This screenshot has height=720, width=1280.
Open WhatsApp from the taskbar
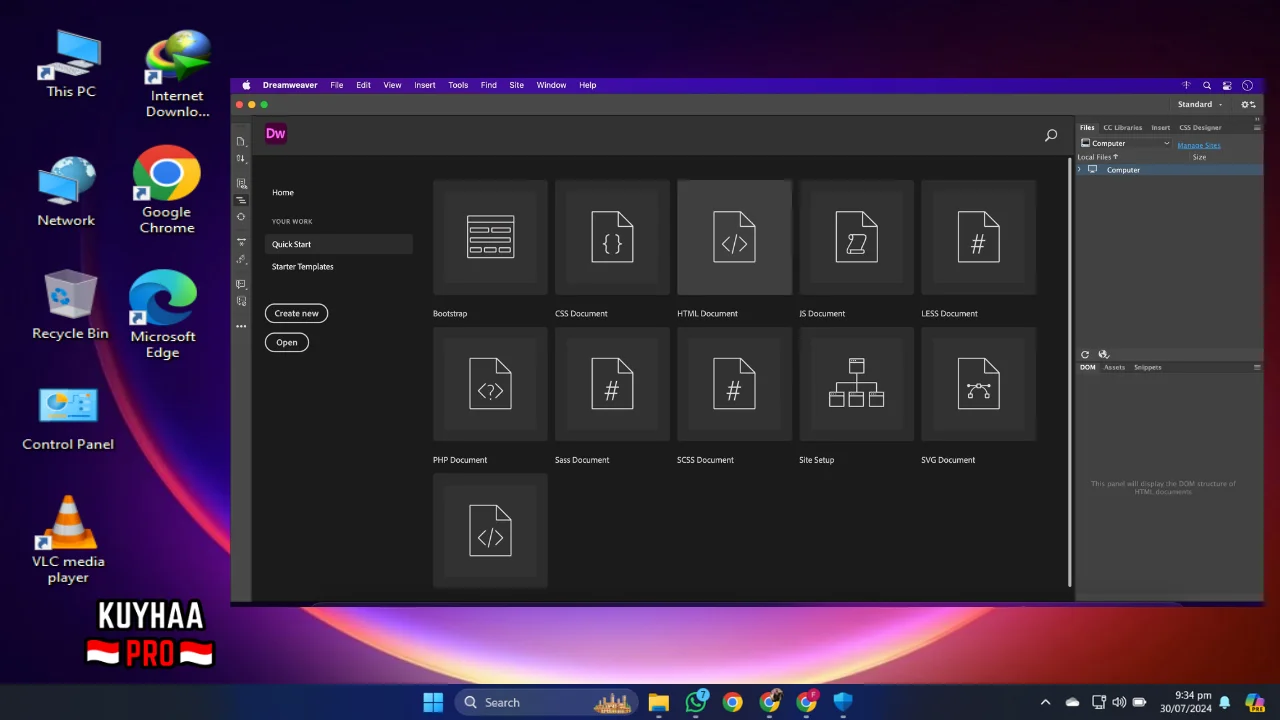[x=696, y=702]
